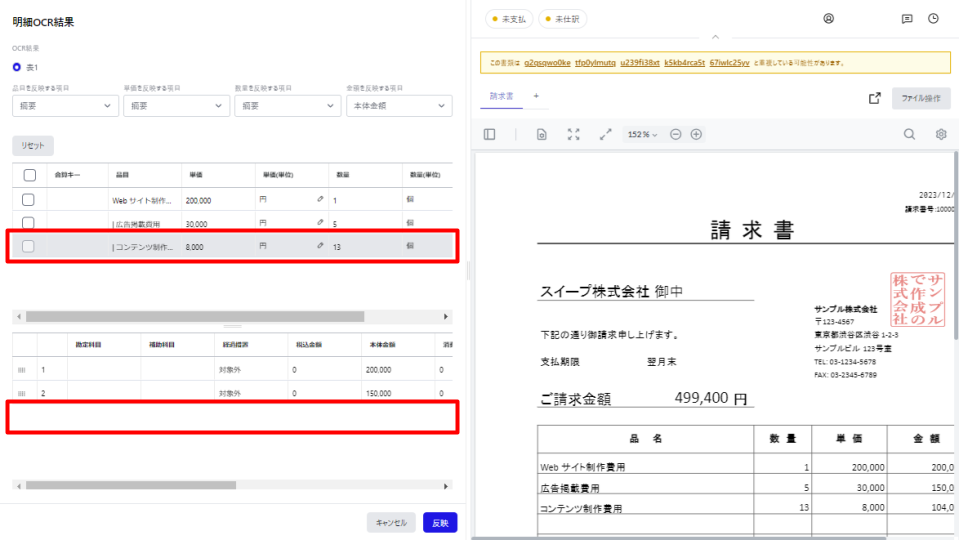
Task: Click the キャンセル button
Action: (x=391, y=523)
